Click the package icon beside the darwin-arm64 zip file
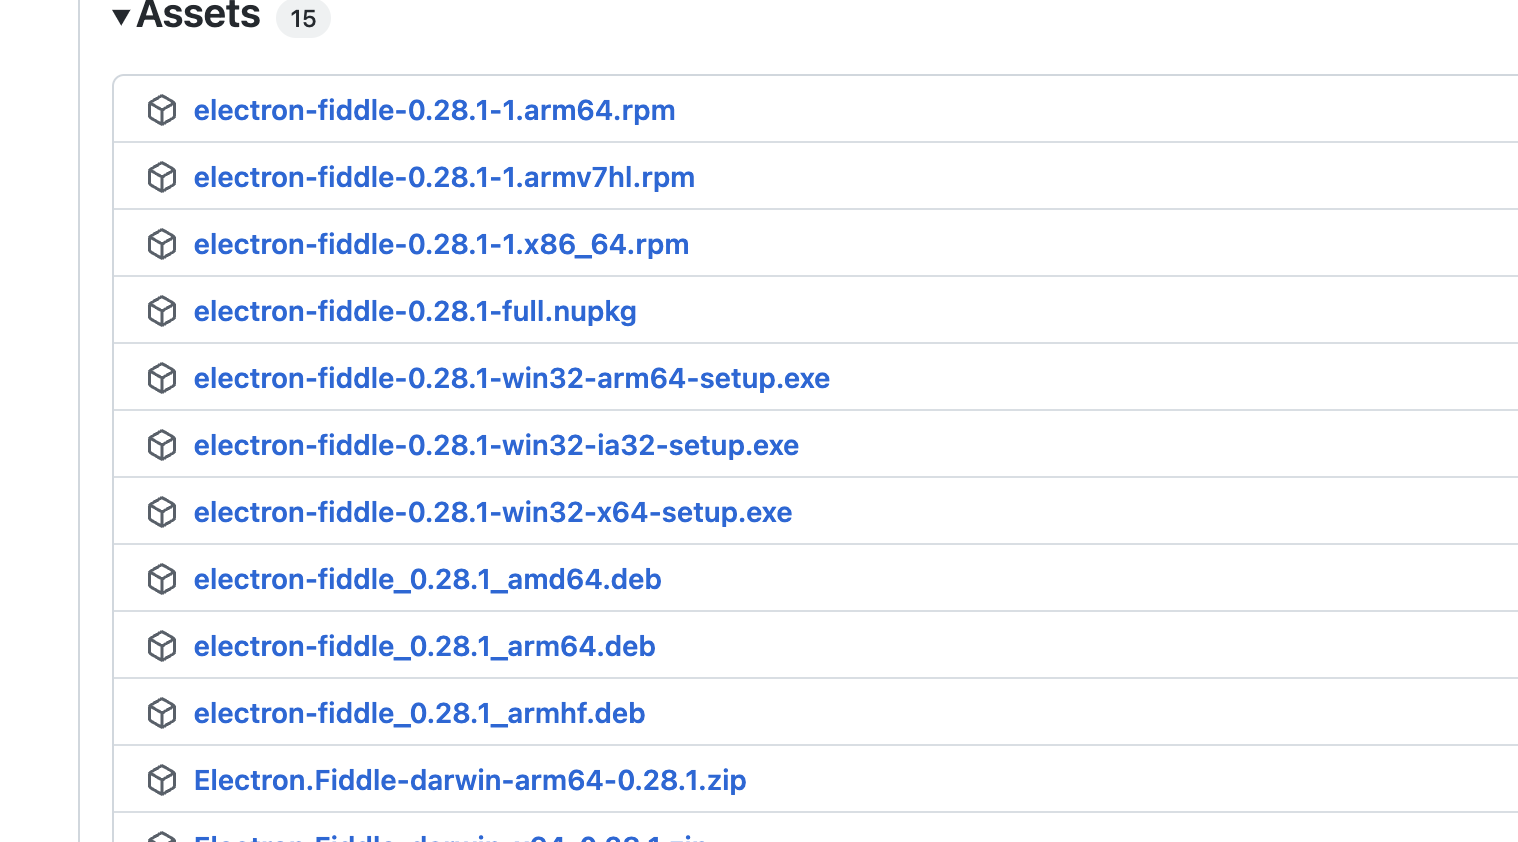 (x=161, y=779)
